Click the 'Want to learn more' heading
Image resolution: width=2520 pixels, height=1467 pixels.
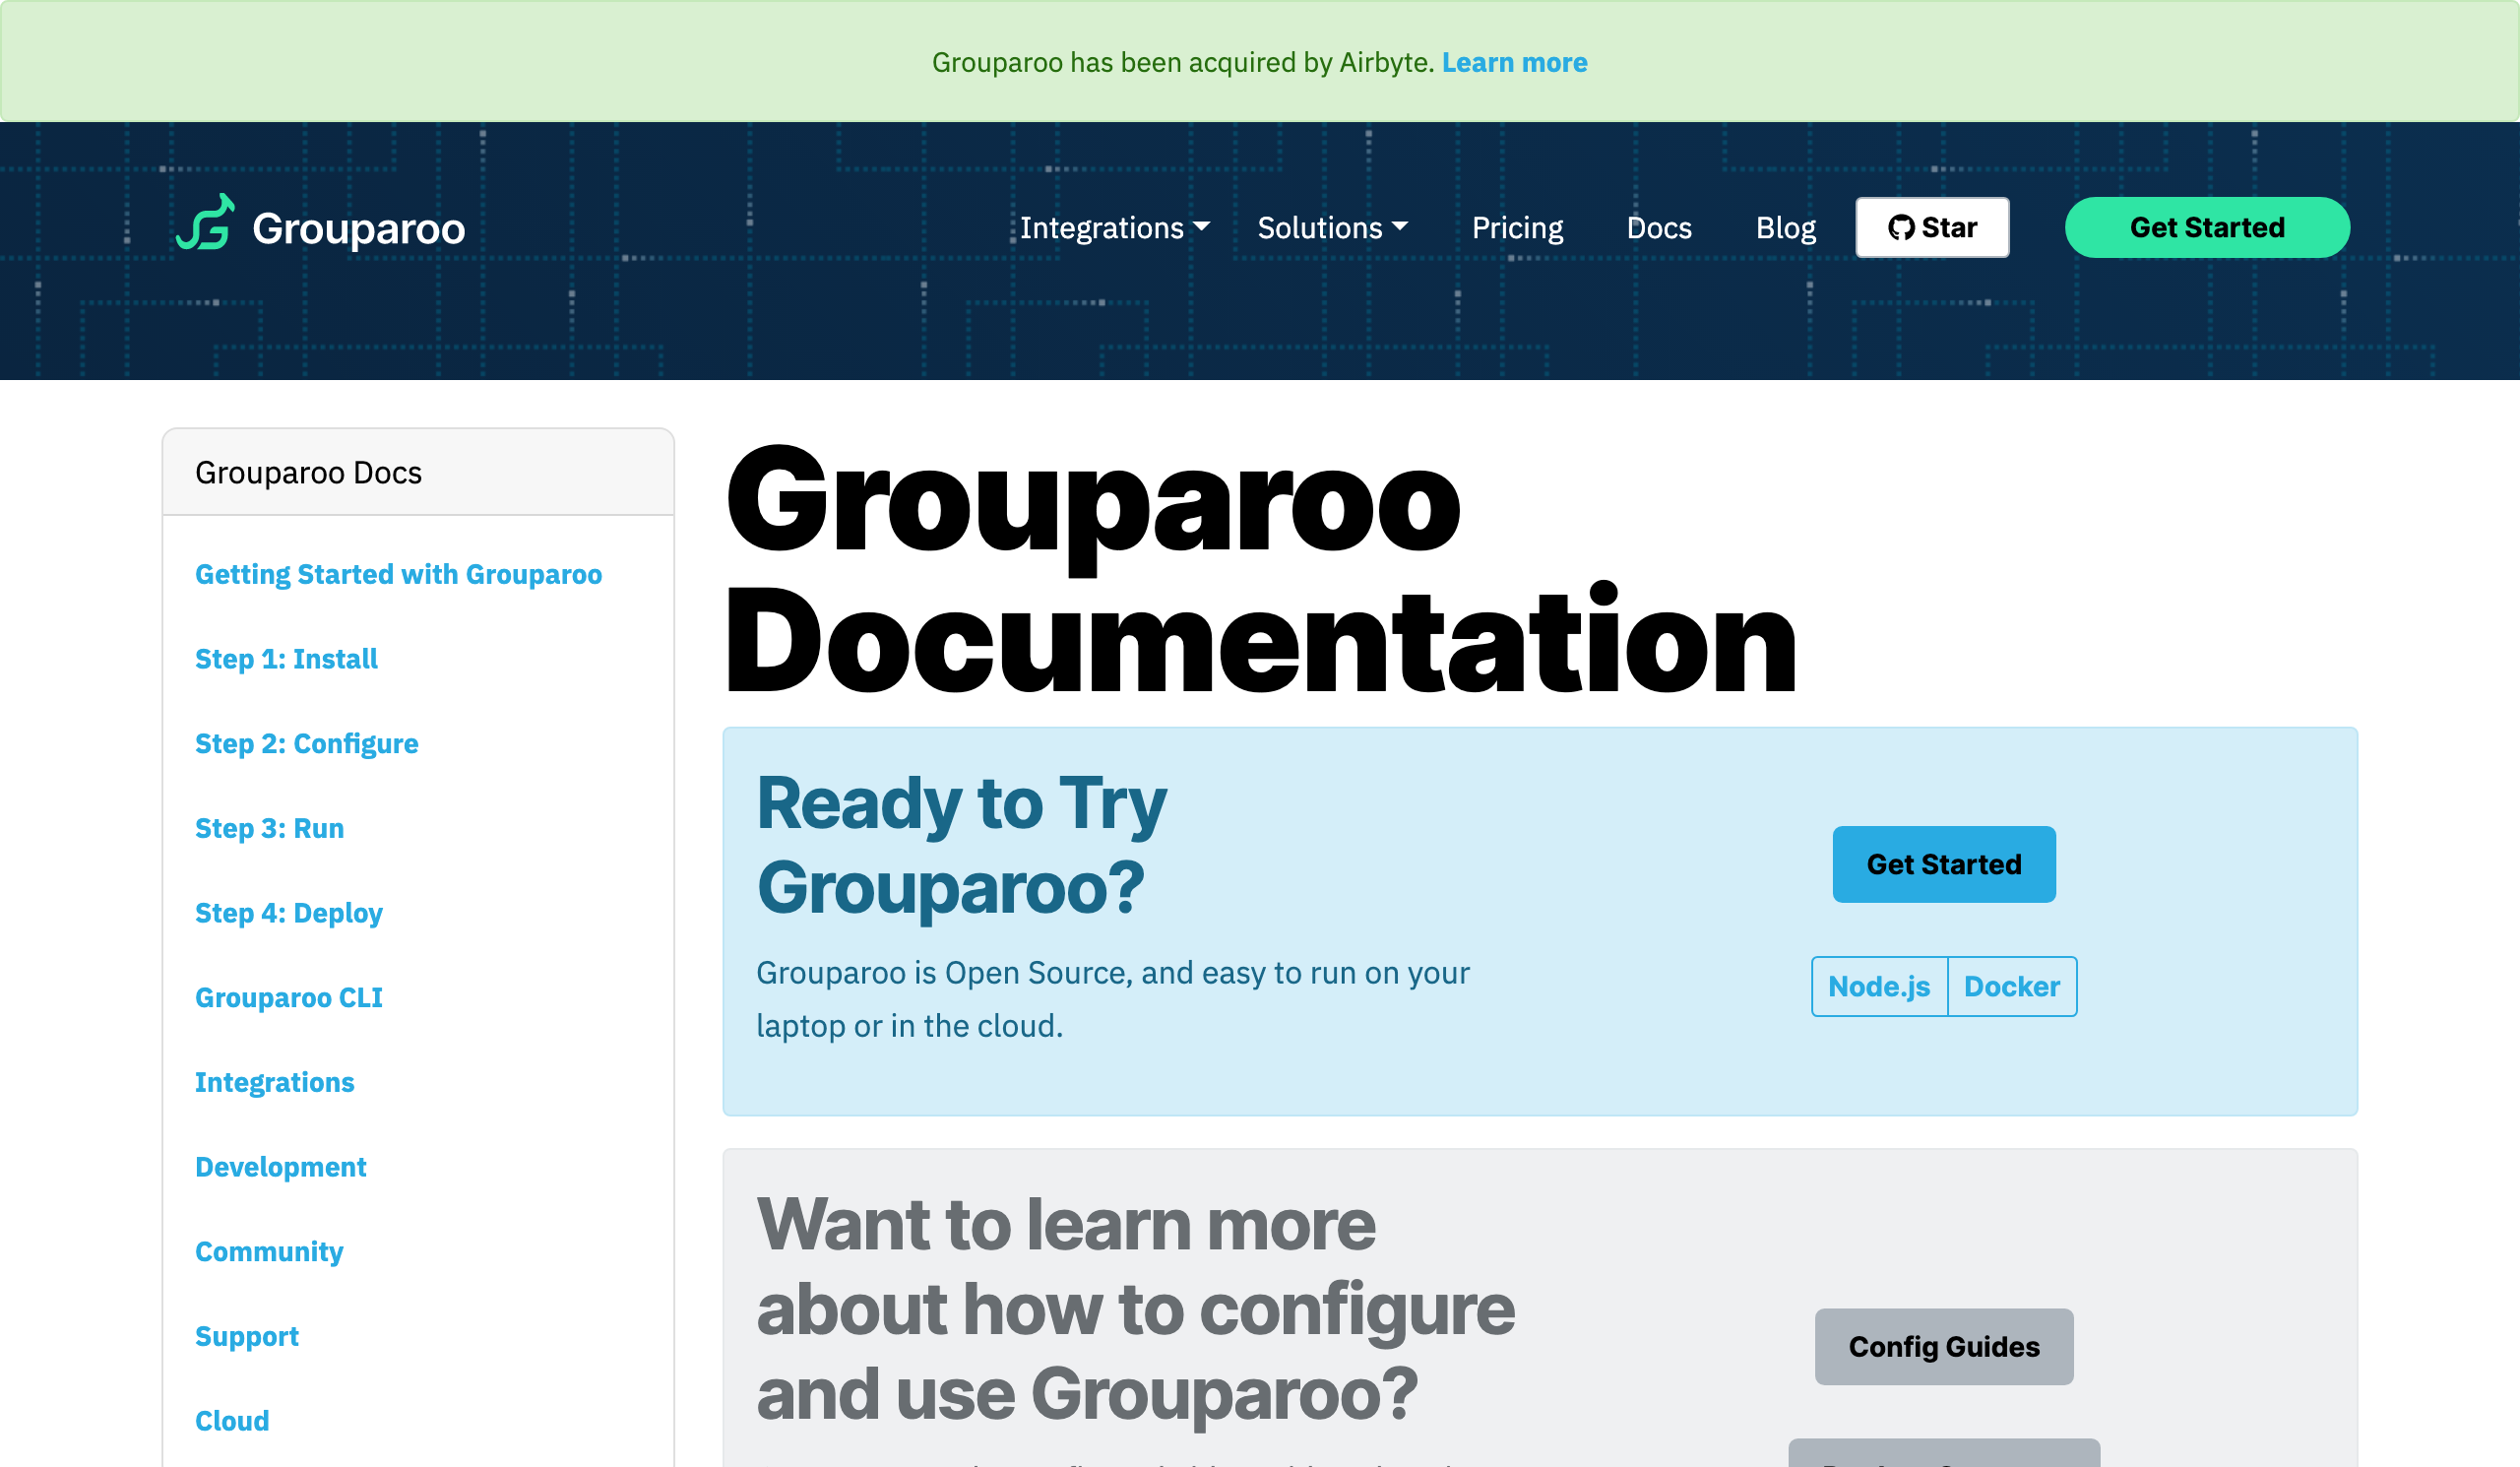coord(1136,1309)
